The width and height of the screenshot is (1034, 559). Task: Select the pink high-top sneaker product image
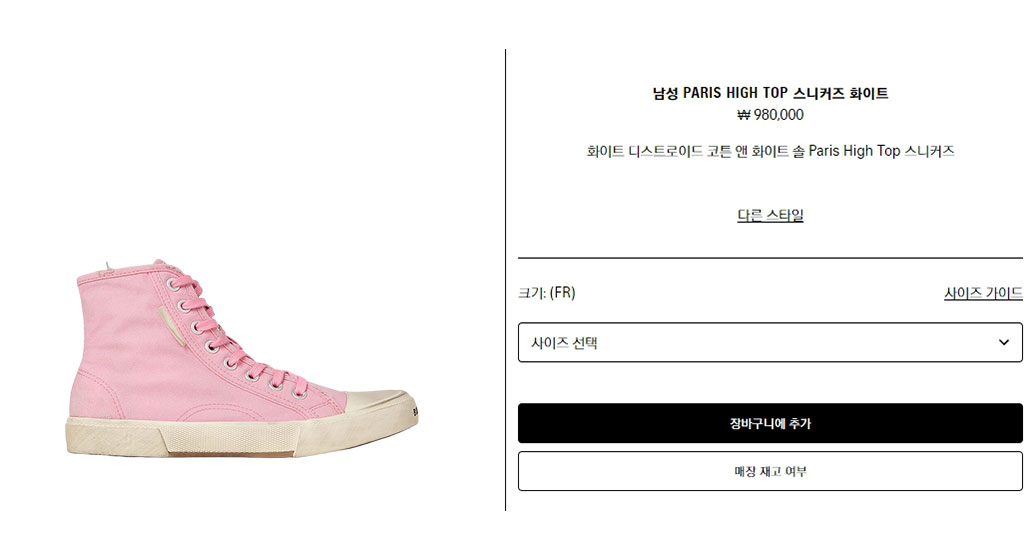tap(242, 357)
